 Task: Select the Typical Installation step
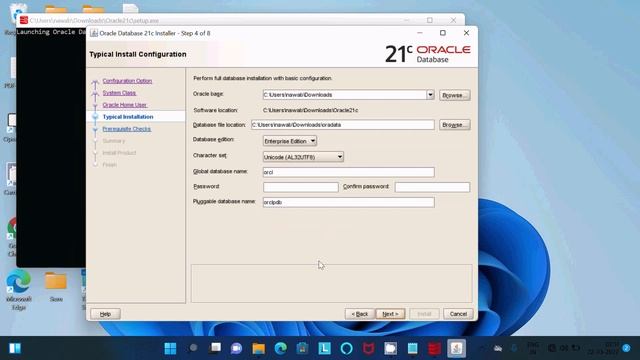point(128,117)
